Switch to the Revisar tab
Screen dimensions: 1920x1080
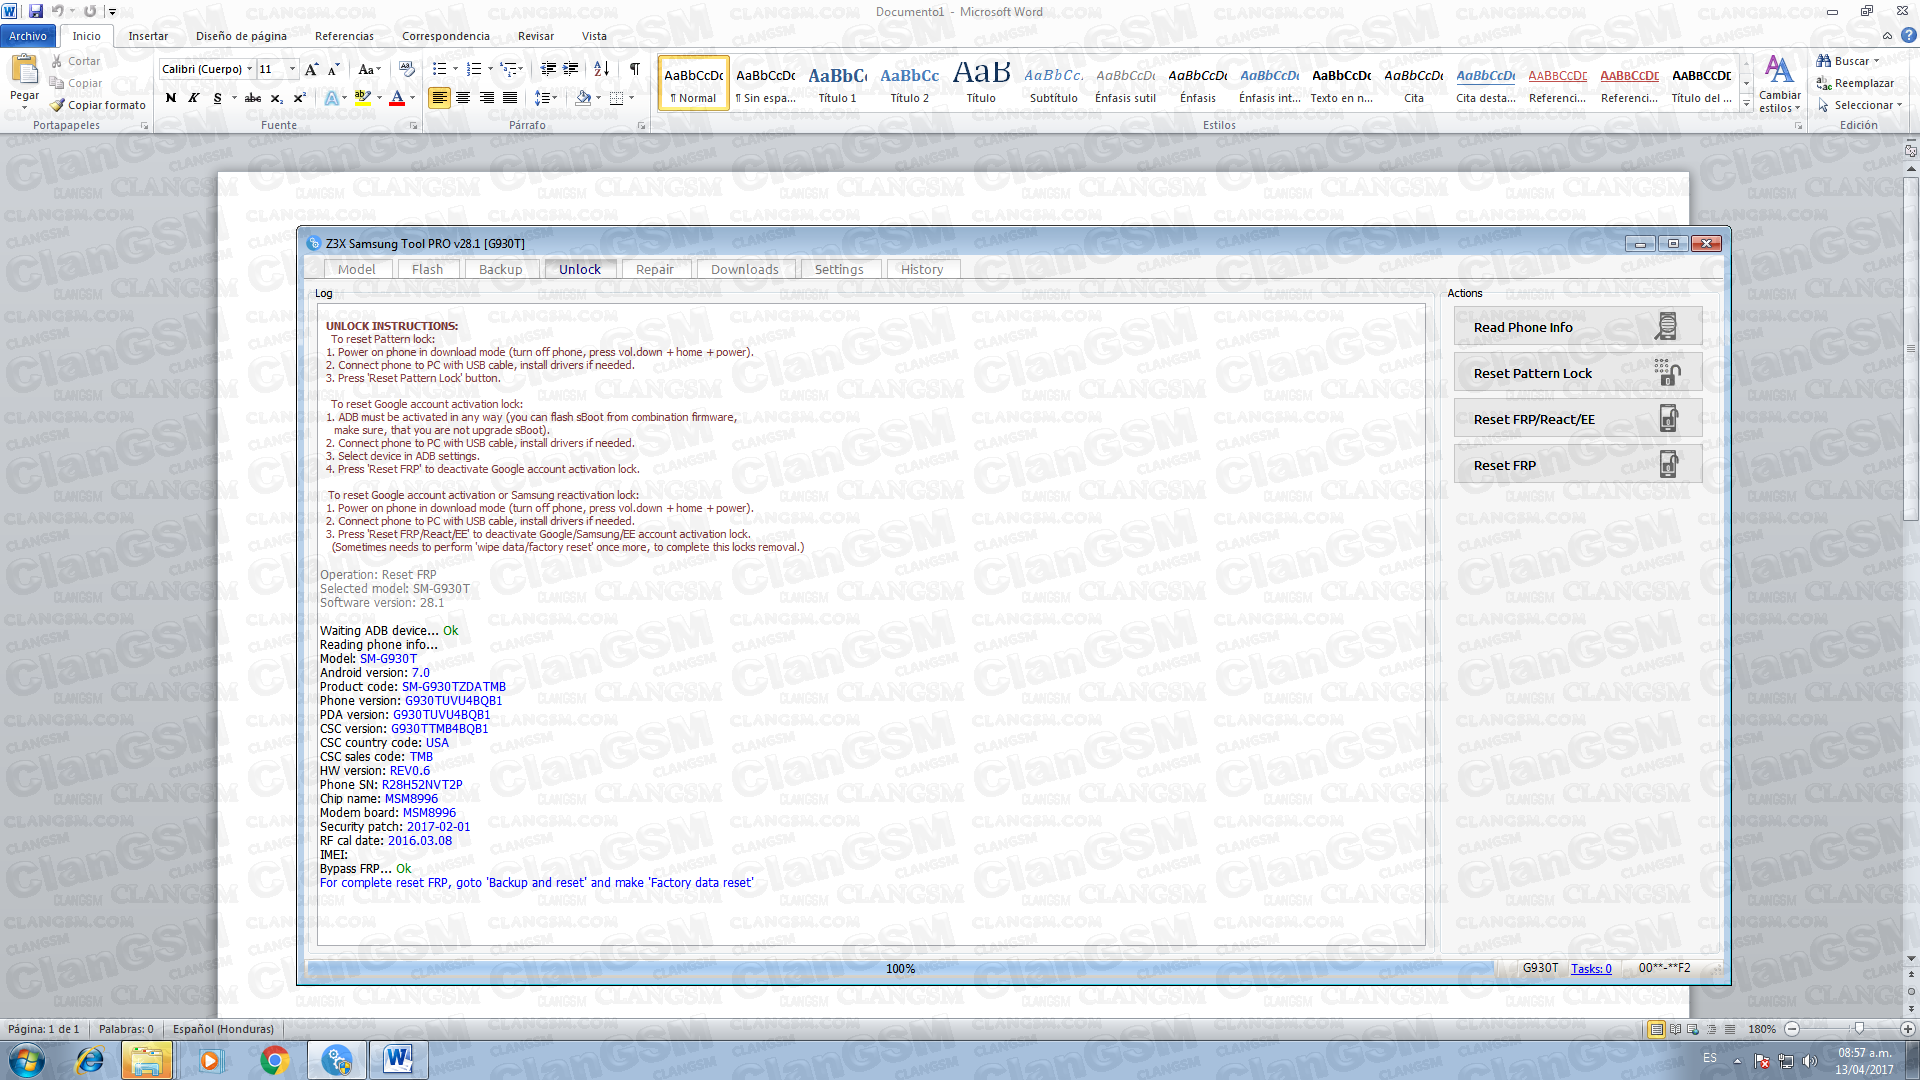pos(536,36)
